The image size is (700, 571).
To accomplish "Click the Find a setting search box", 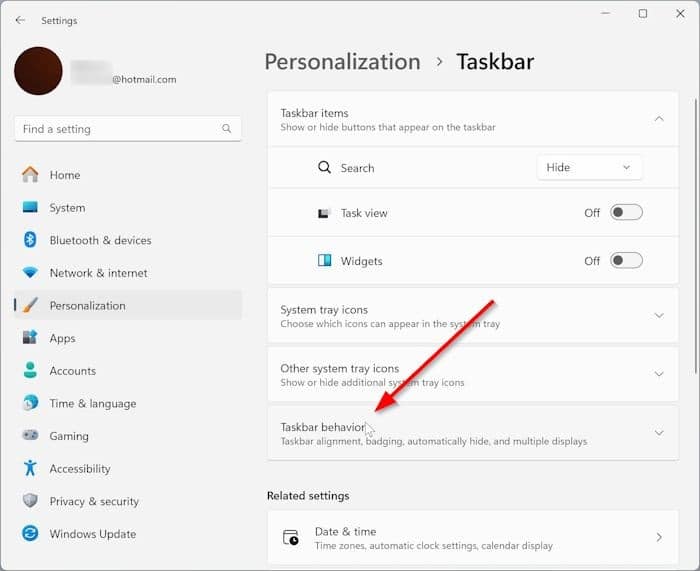I will tap(120, 129).
